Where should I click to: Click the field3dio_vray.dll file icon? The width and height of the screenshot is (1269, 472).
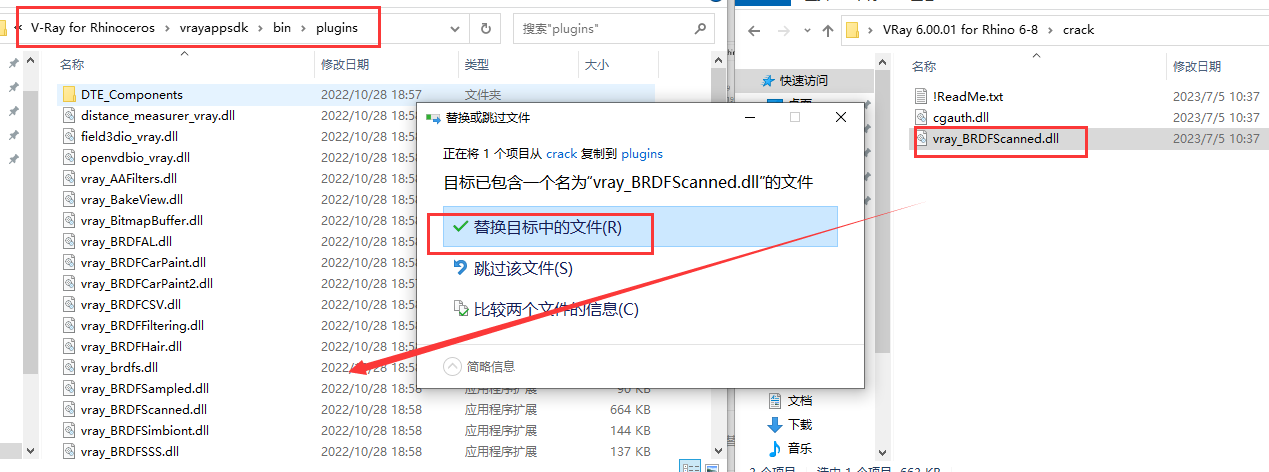[69, 136]
